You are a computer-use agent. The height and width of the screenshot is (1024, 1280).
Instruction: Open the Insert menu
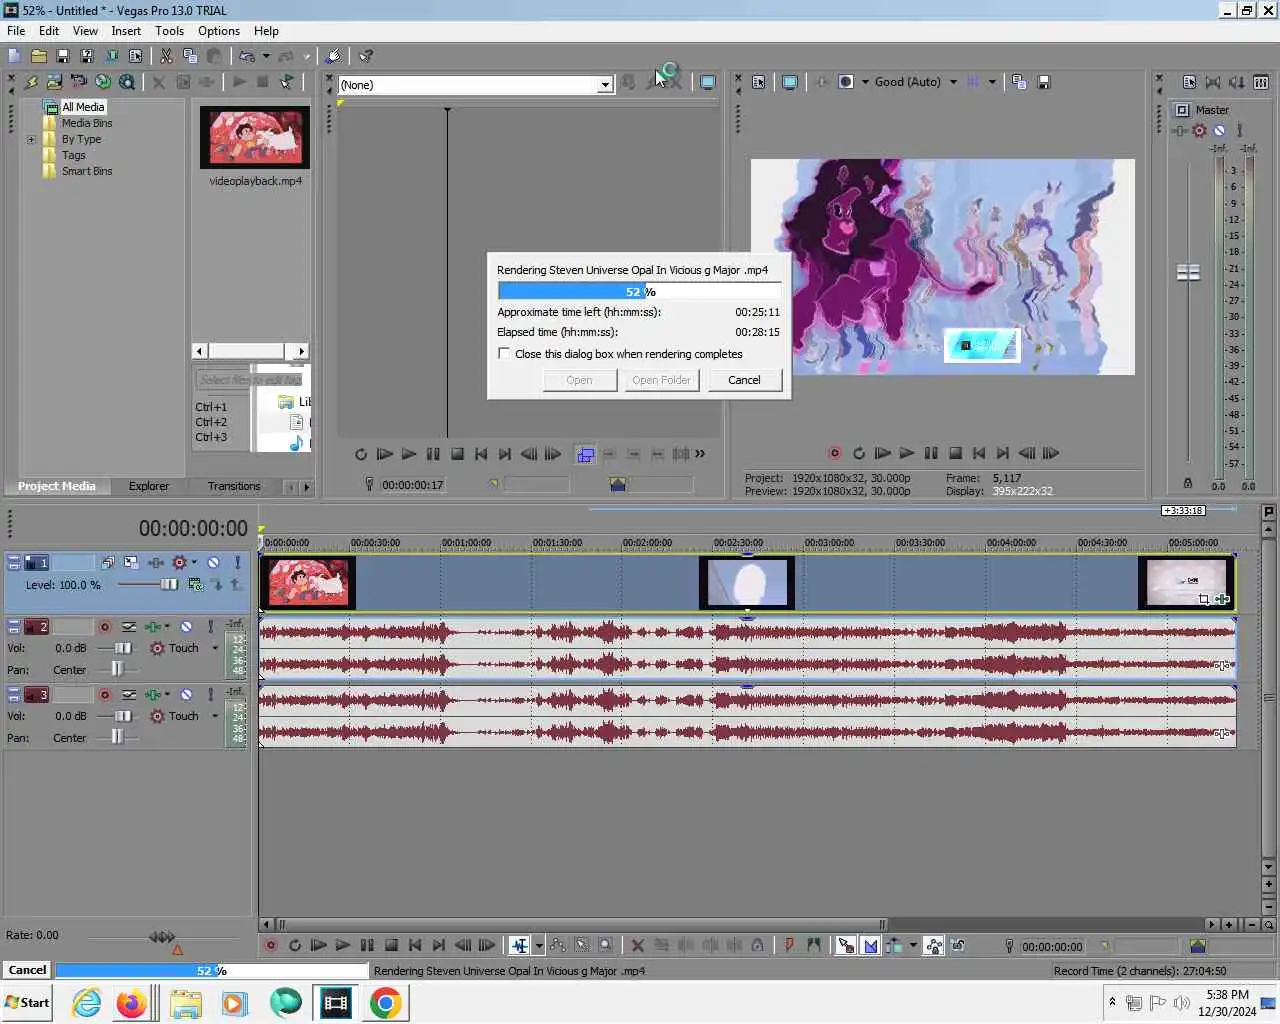[126, 31]
